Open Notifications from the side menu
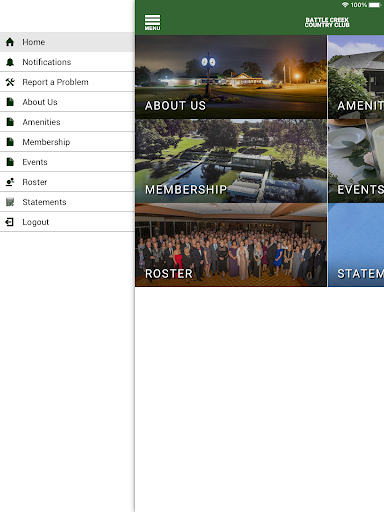Viewport: 384px width, 512px height. [x=67, y=62]
